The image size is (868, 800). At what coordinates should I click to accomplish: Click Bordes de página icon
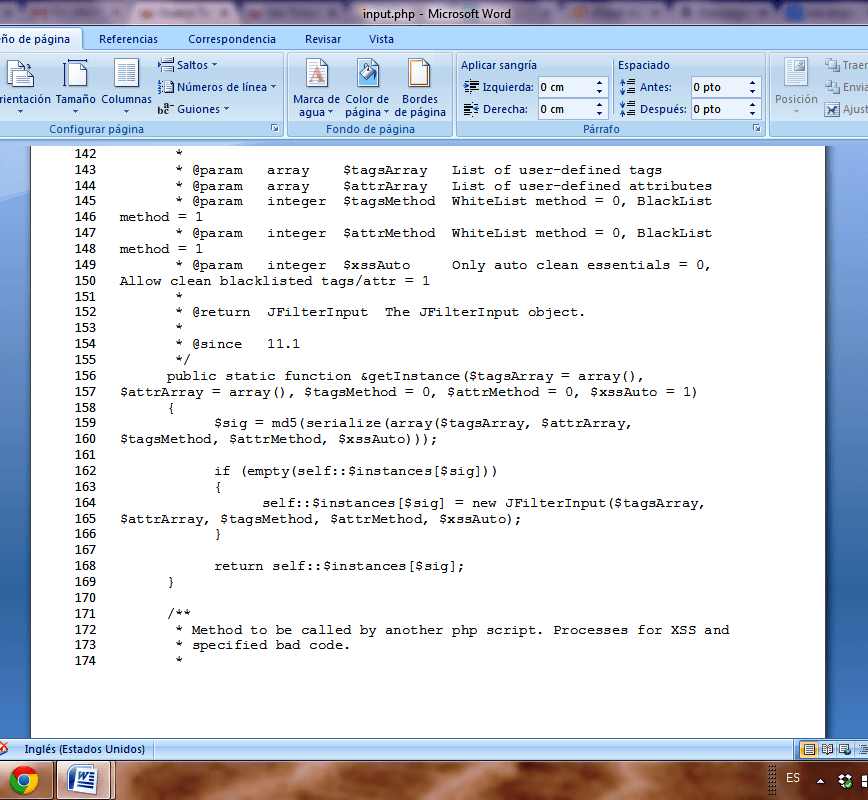point(420,73)
